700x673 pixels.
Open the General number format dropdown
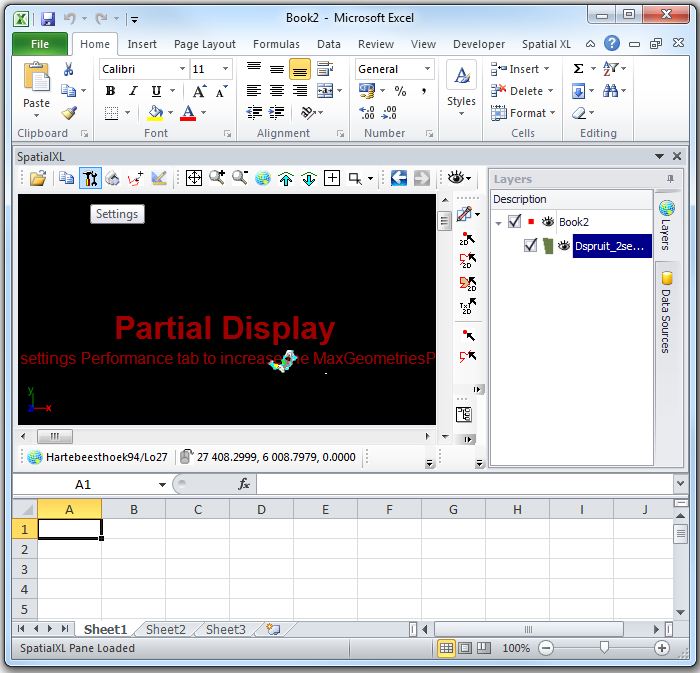click(x=428, y=69)
